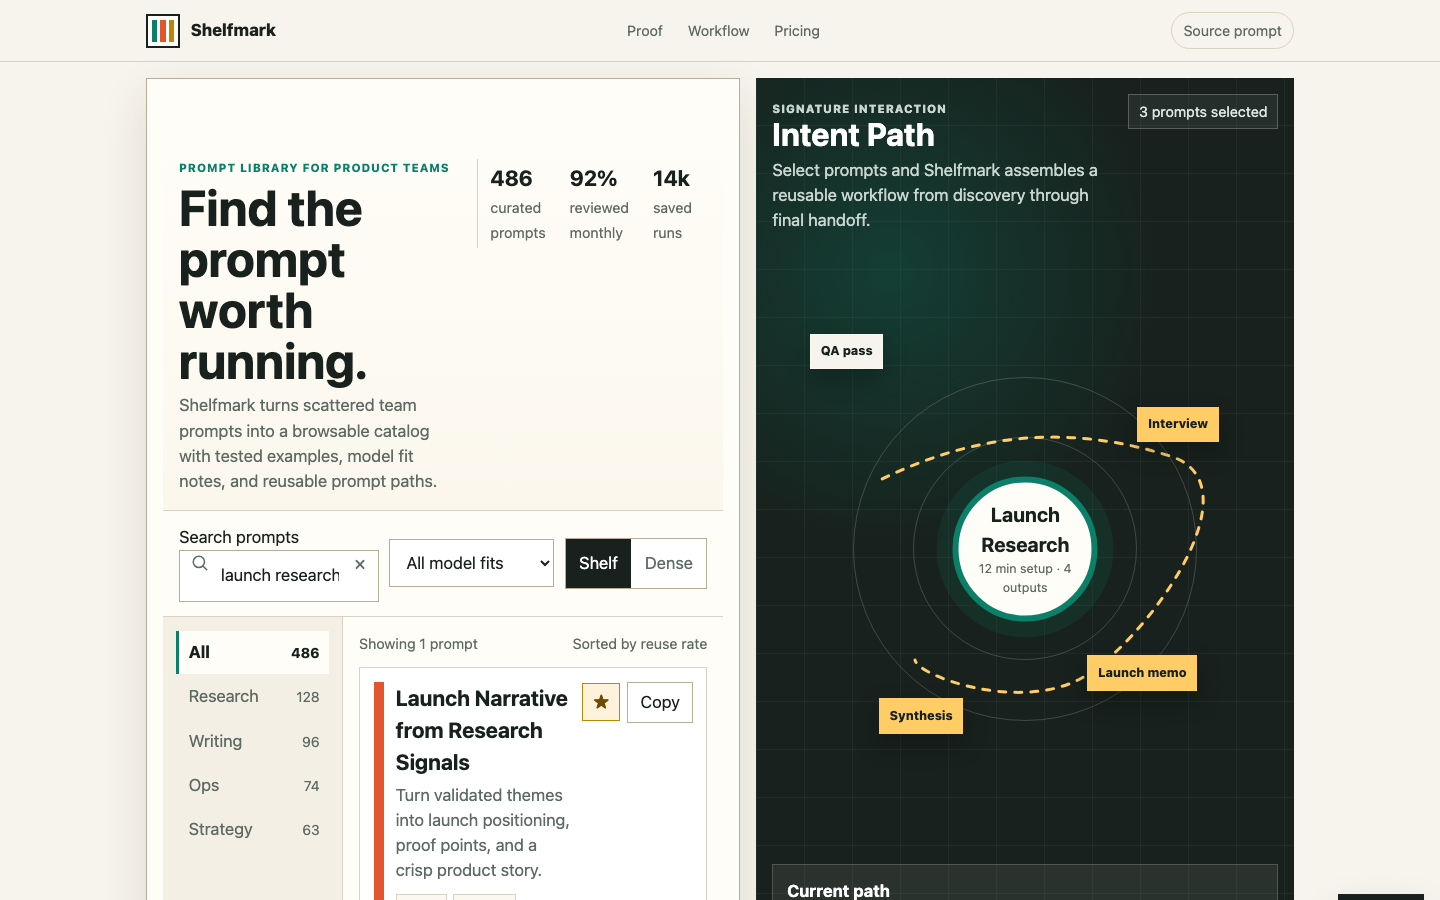Click the Launch Research center circle
Image resolution: width=1440 pixels, height=900 pixels.
pos(1025,549)
